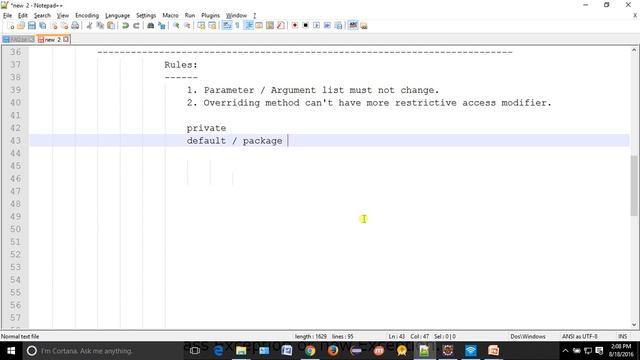Print the document using the printer icon
The height and width of the screenshot is (360, 640).
(75, 26)
